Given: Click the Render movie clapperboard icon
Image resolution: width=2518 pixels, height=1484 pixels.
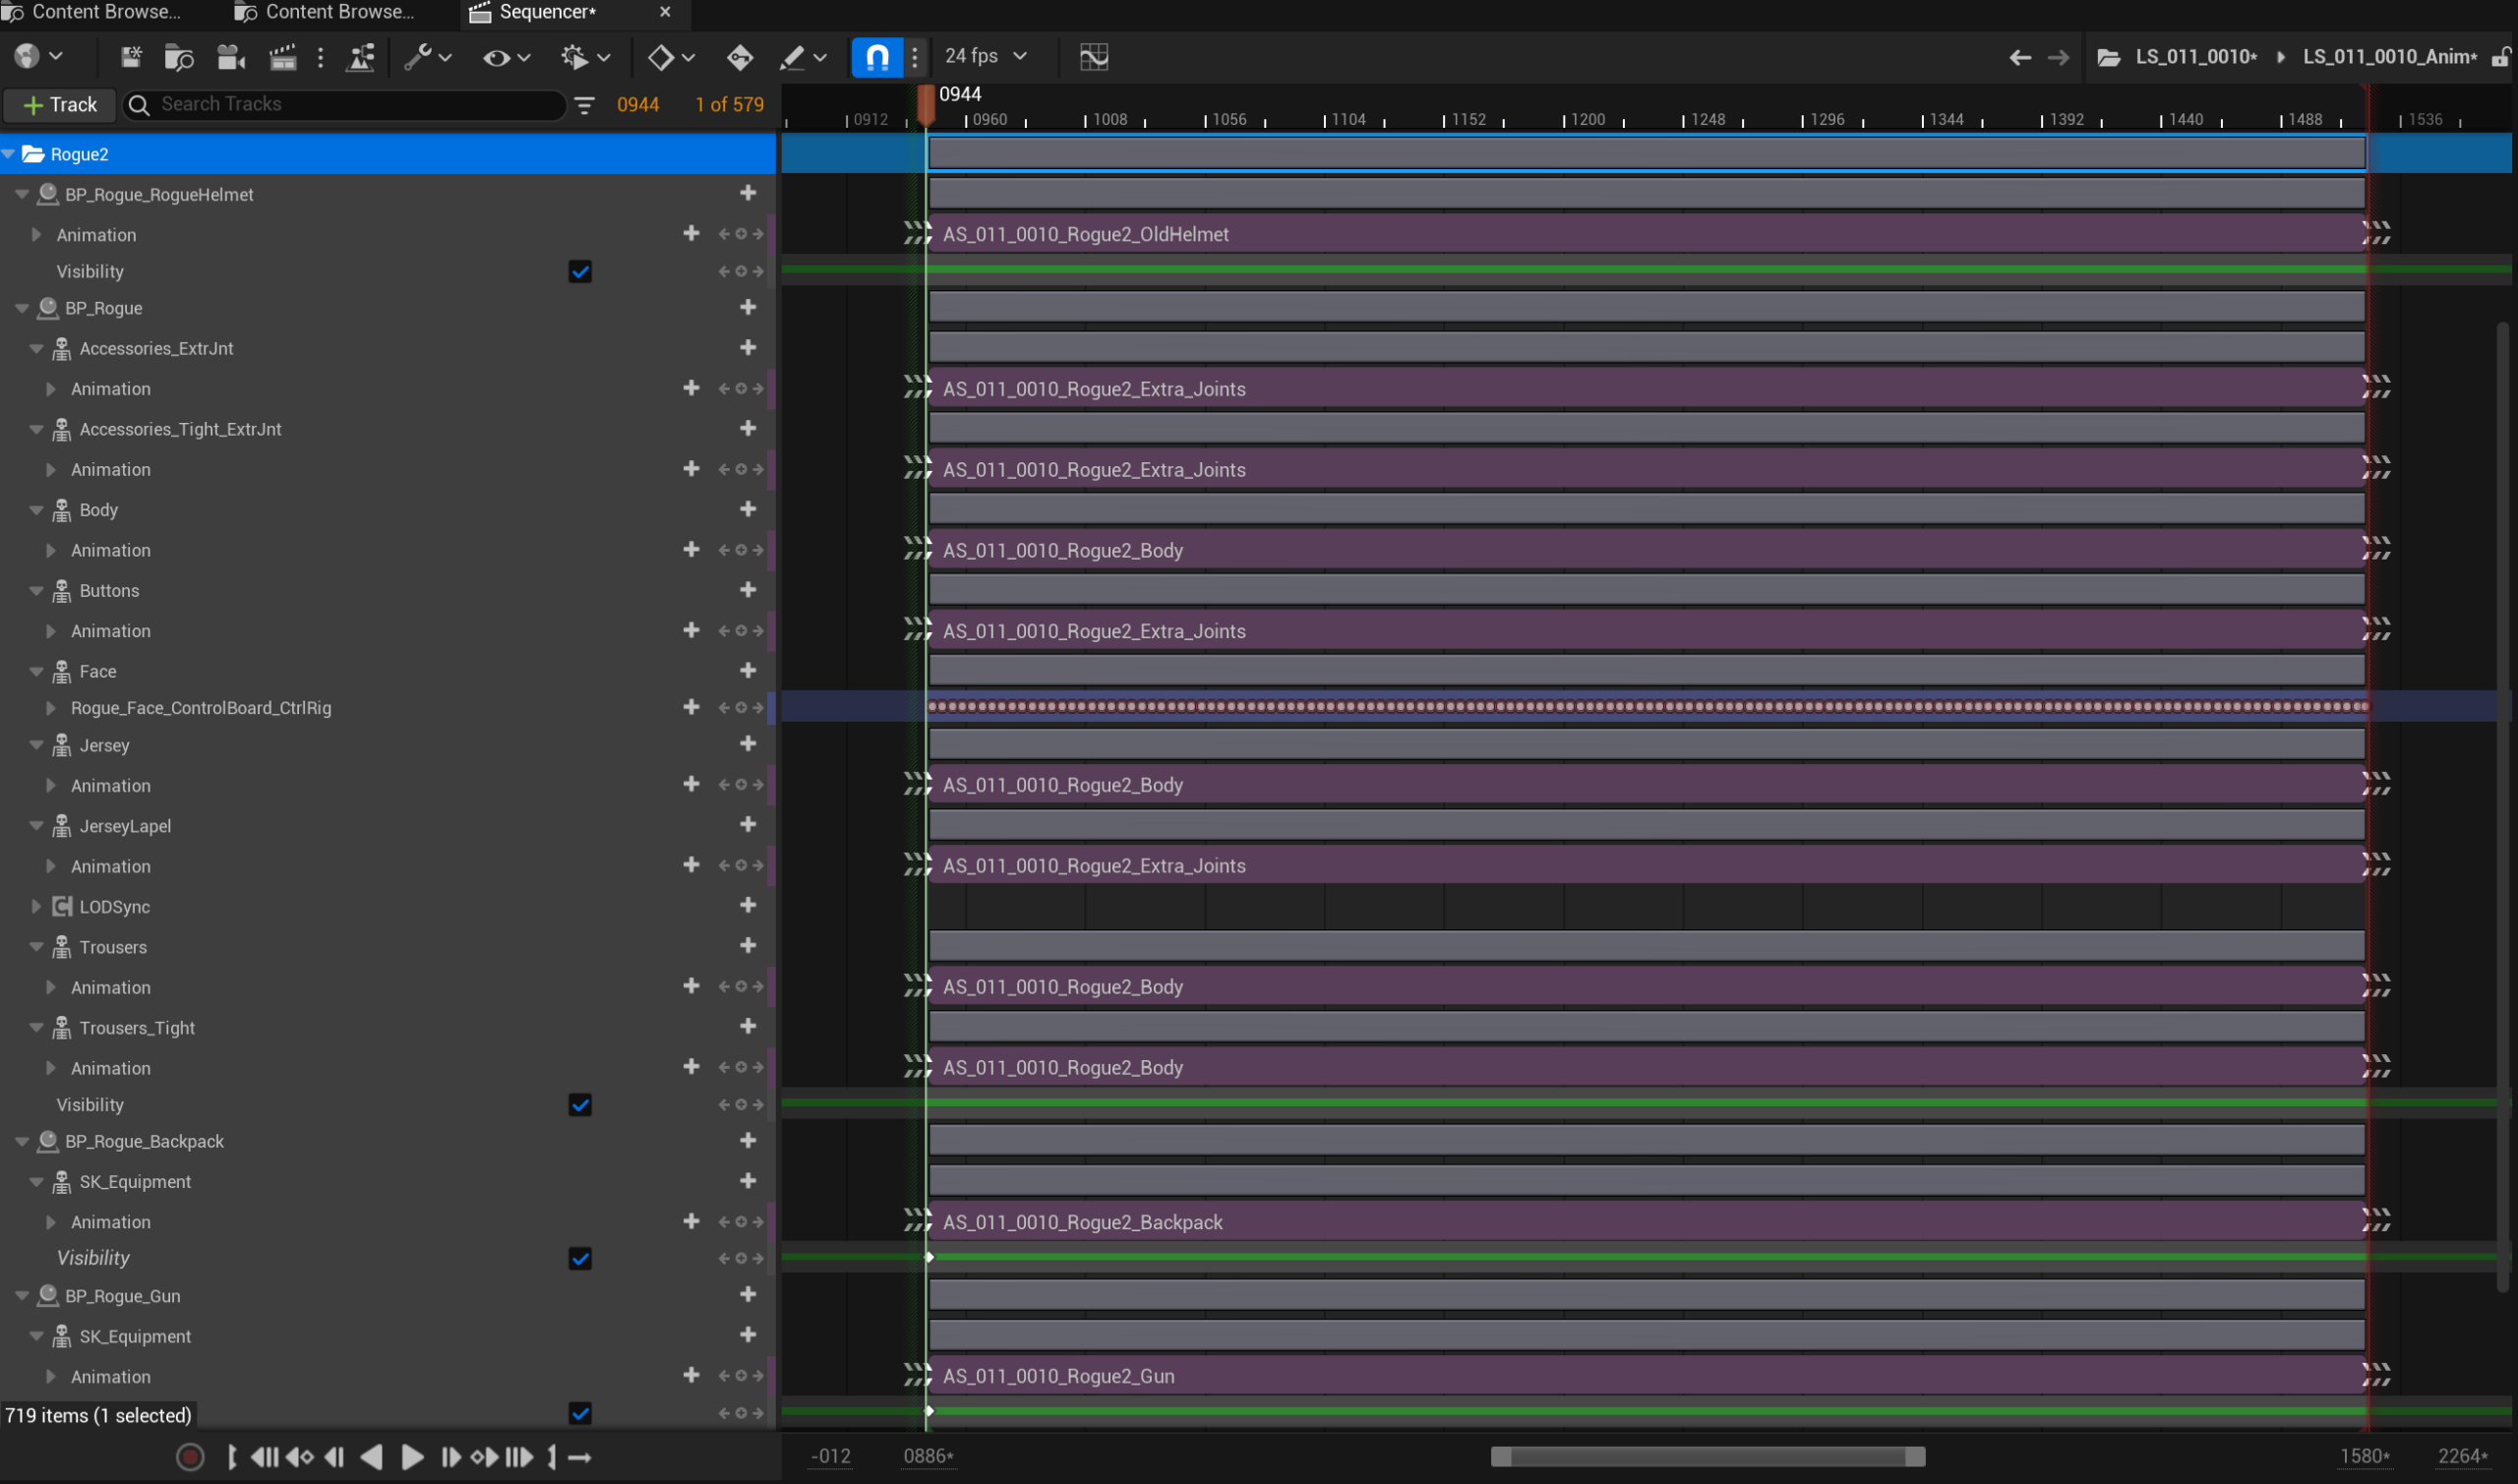Looking at the screenshot, I should (x=283, y=57).
